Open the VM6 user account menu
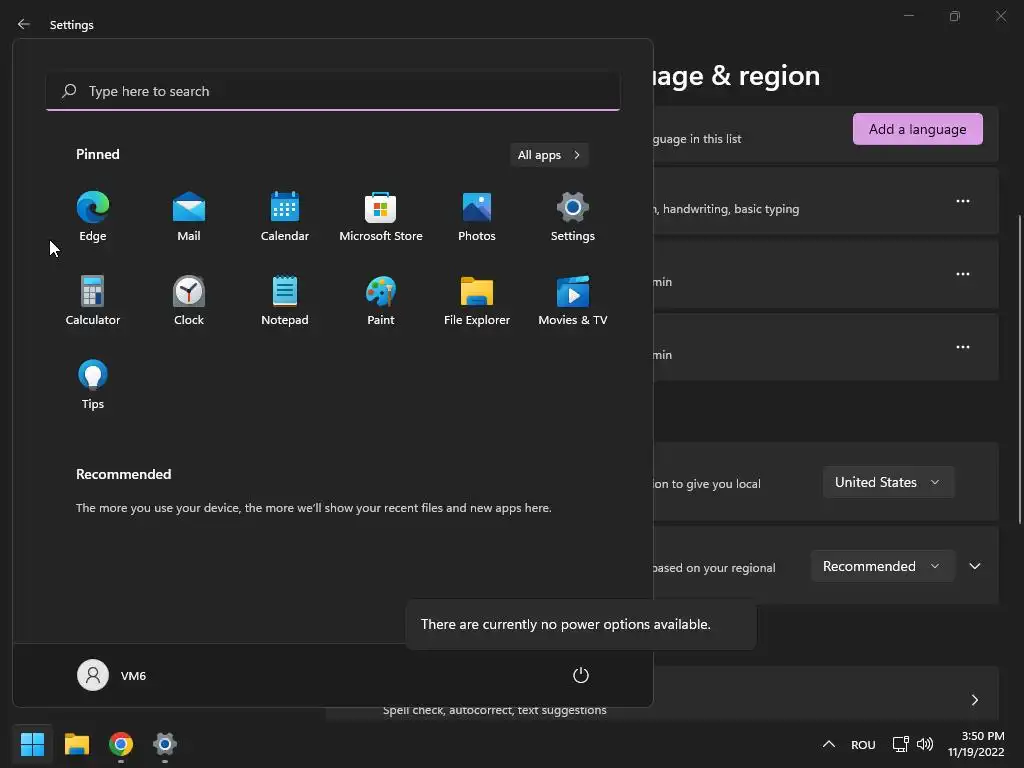Viewport: 1024px width, 768px height. point(112,675)
